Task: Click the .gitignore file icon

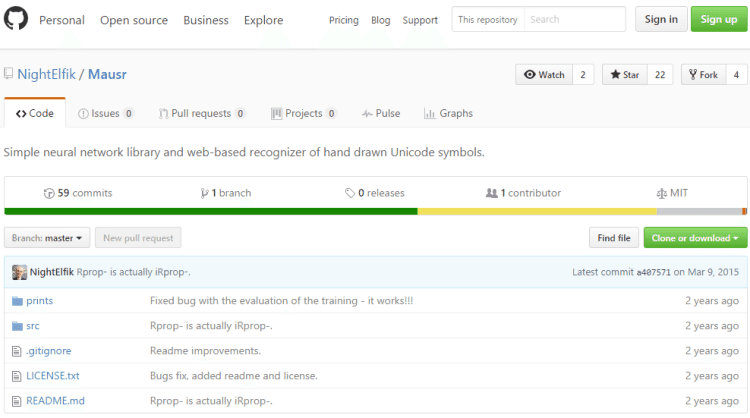Action: pyautogui.click(x=17, y=351)
